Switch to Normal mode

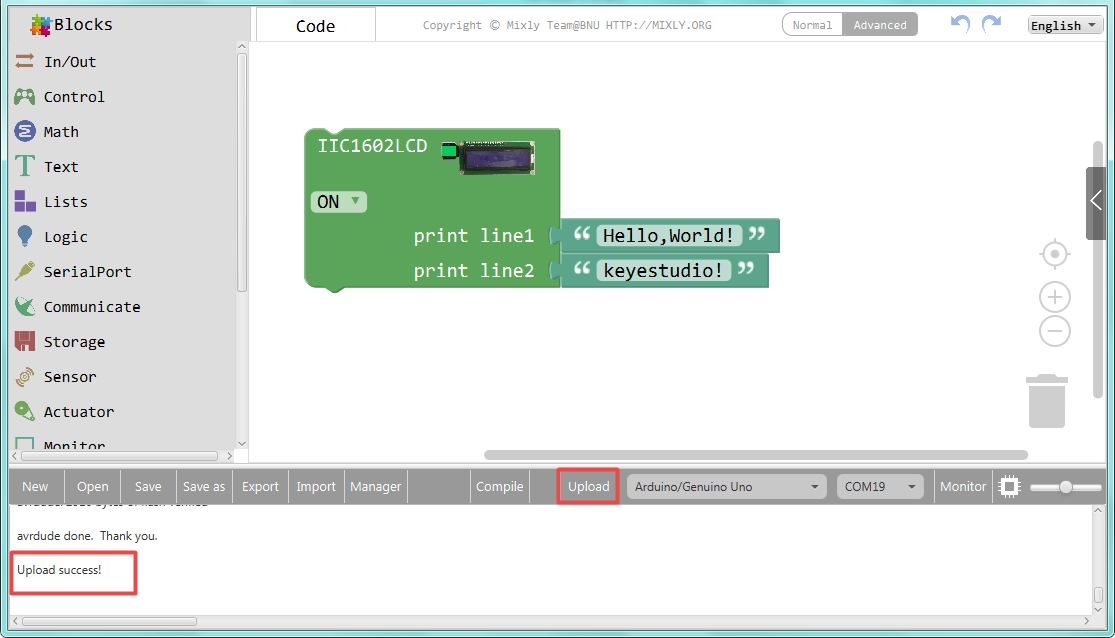812,25
